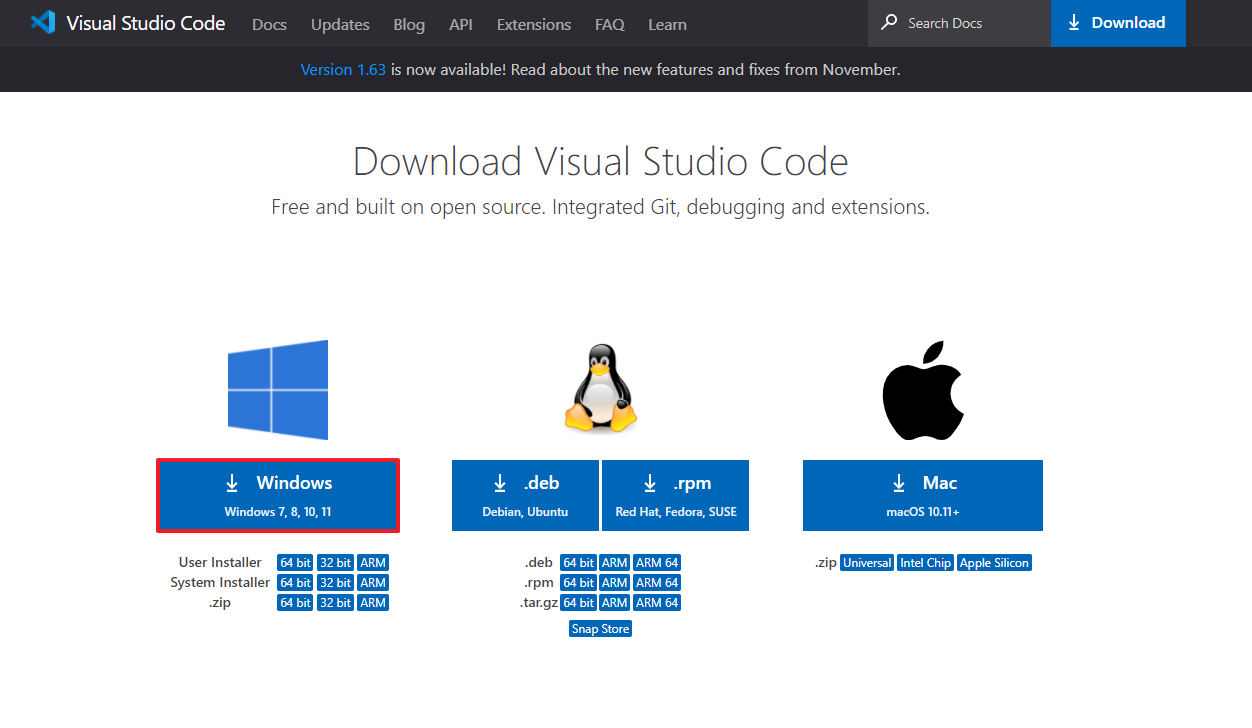Download the .rpm Red Hat, Fedora, SUSE package
This screenshot has width=1252, height=728.
(675, 495)
